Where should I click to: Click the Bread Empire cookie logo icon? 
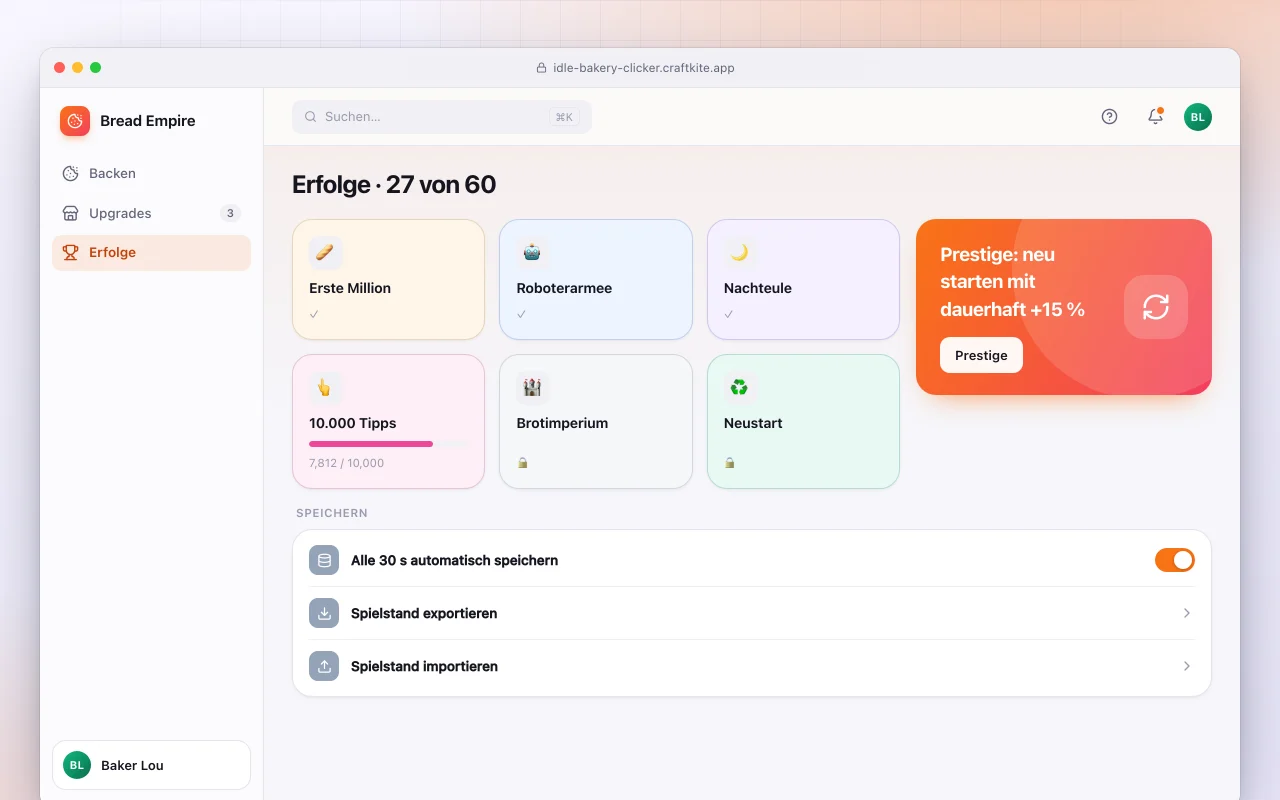point(75,121)
